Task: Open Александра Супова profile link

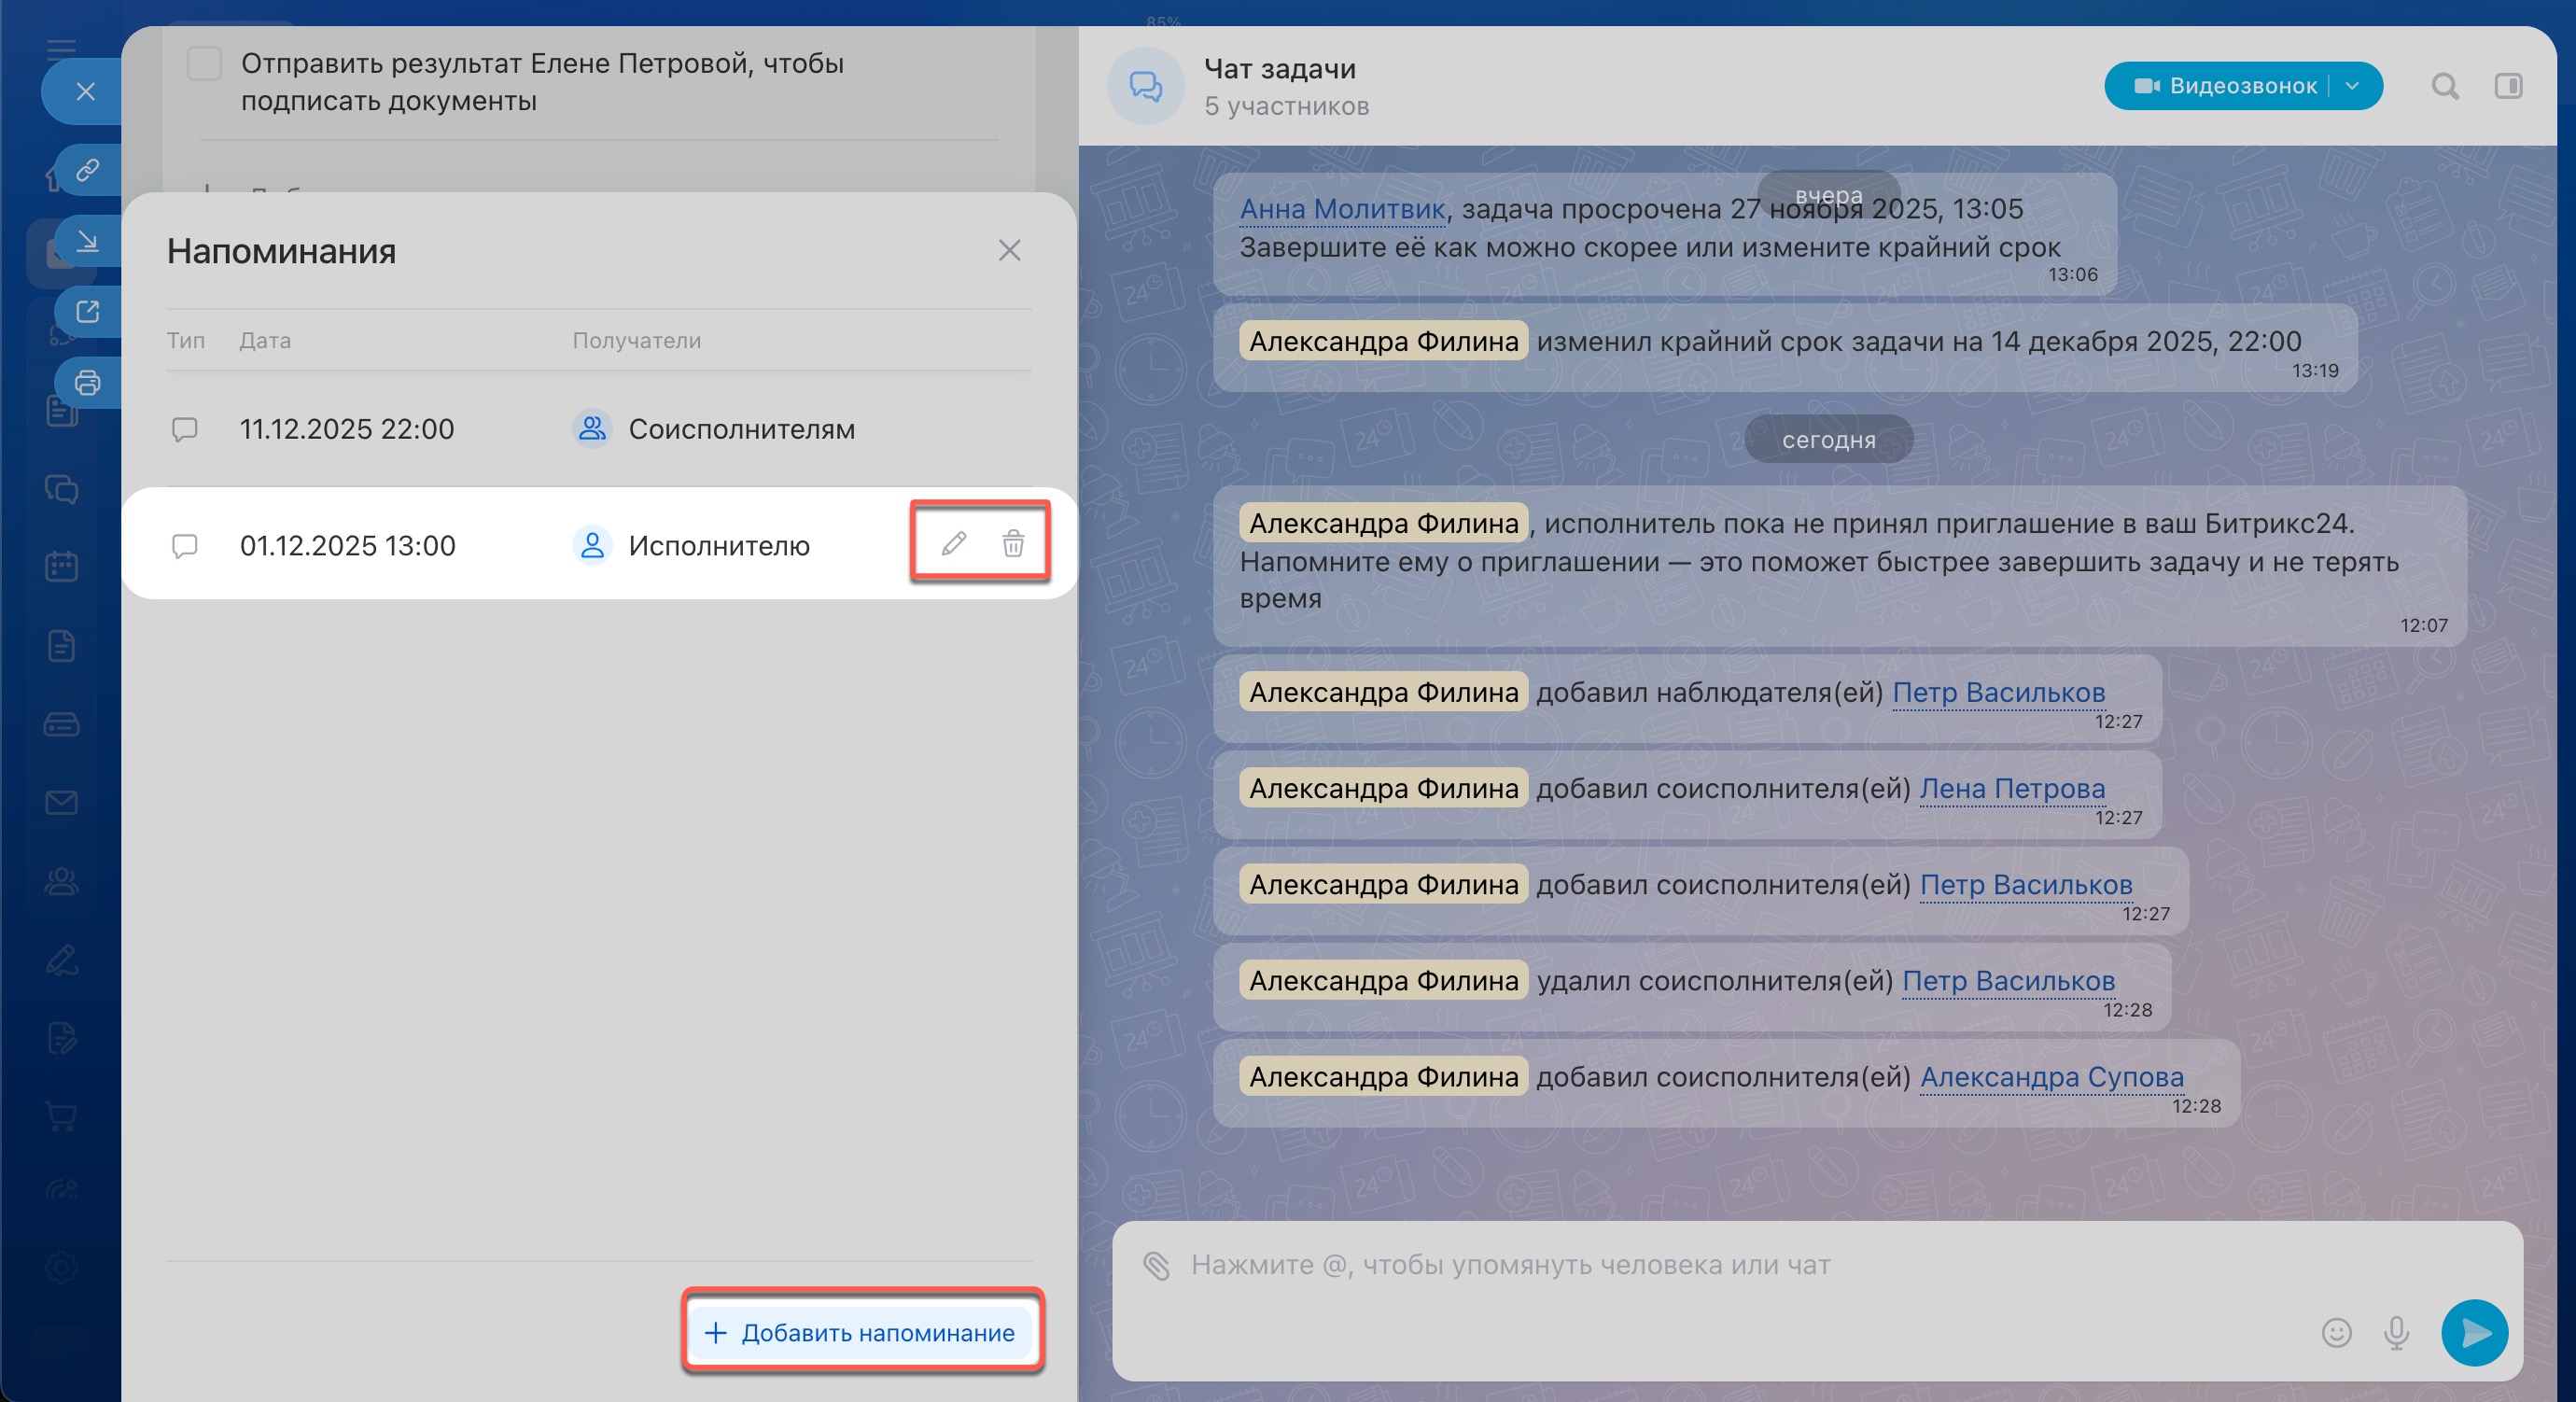Action: point(2051,1077)
